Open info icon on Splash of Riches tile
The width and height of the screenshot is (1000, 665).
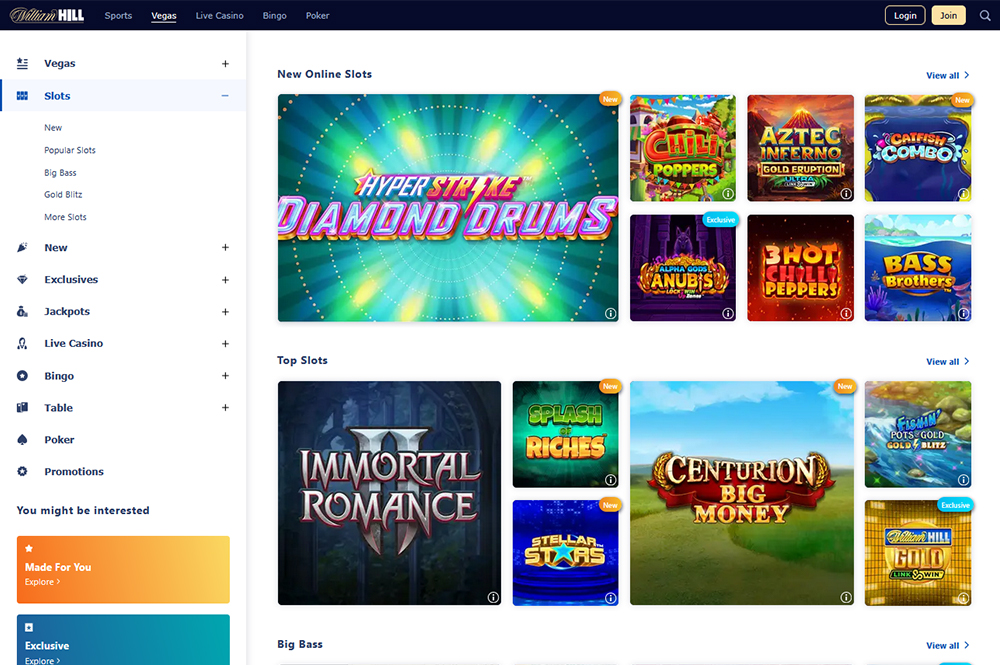(x=610, y=479)
